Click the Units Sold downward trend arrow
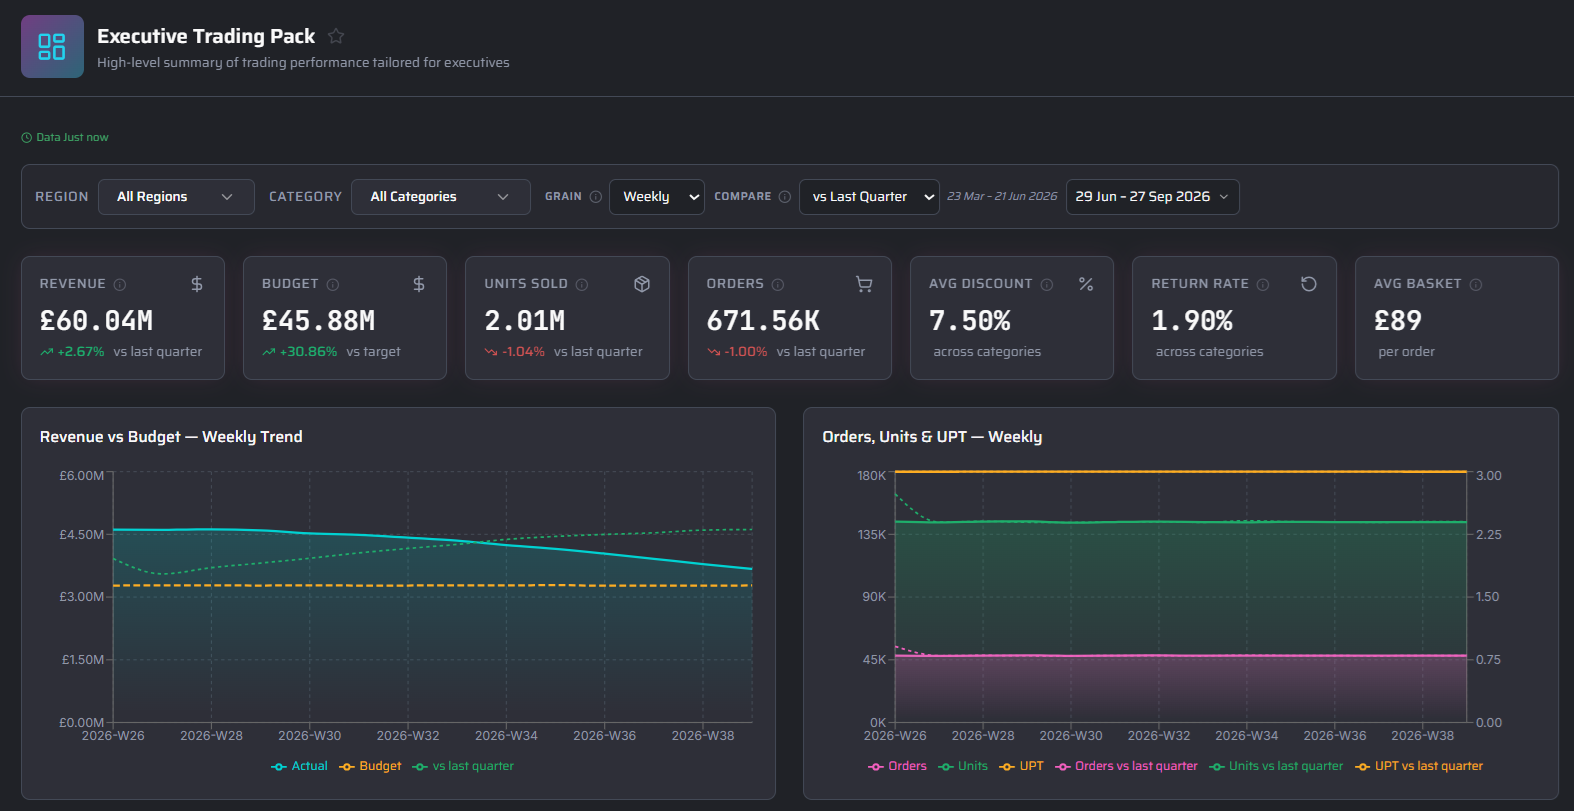 click(491, 352)
